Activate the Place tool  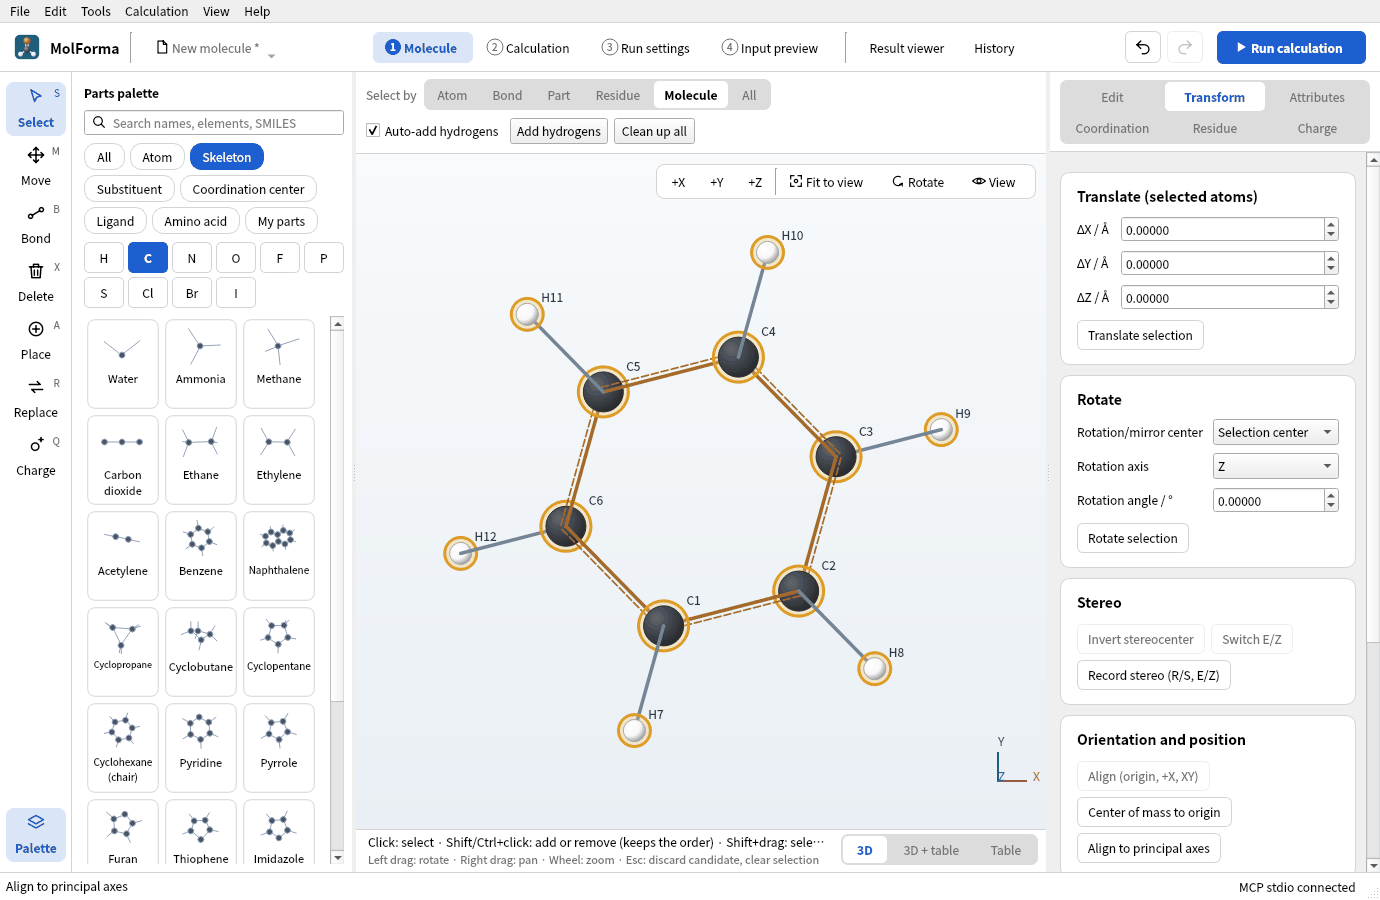(36, 340)
